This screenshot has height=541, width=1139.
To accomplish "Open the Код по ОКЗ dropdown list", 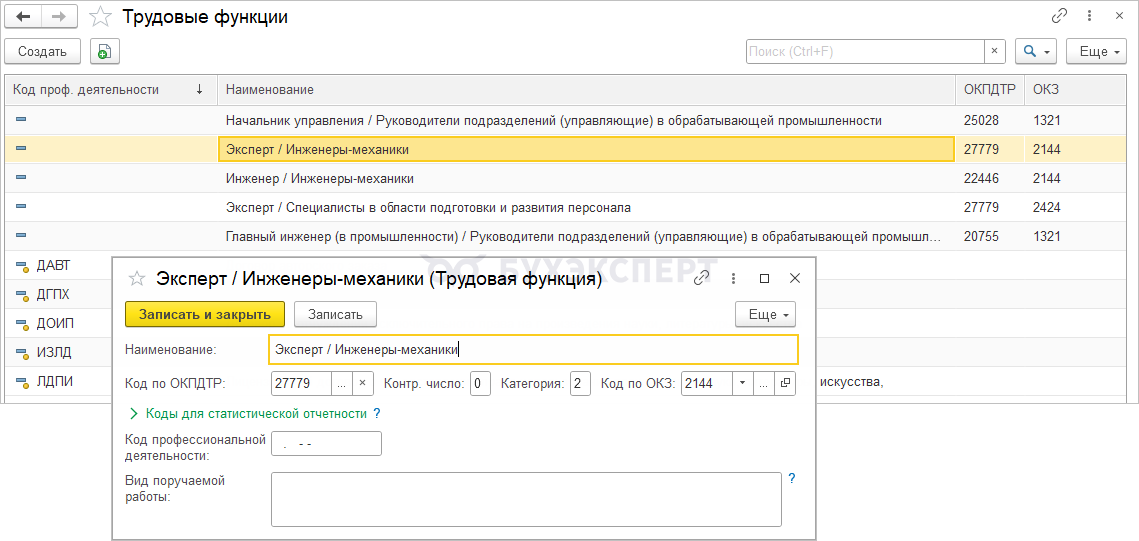I will click(742, 383).
